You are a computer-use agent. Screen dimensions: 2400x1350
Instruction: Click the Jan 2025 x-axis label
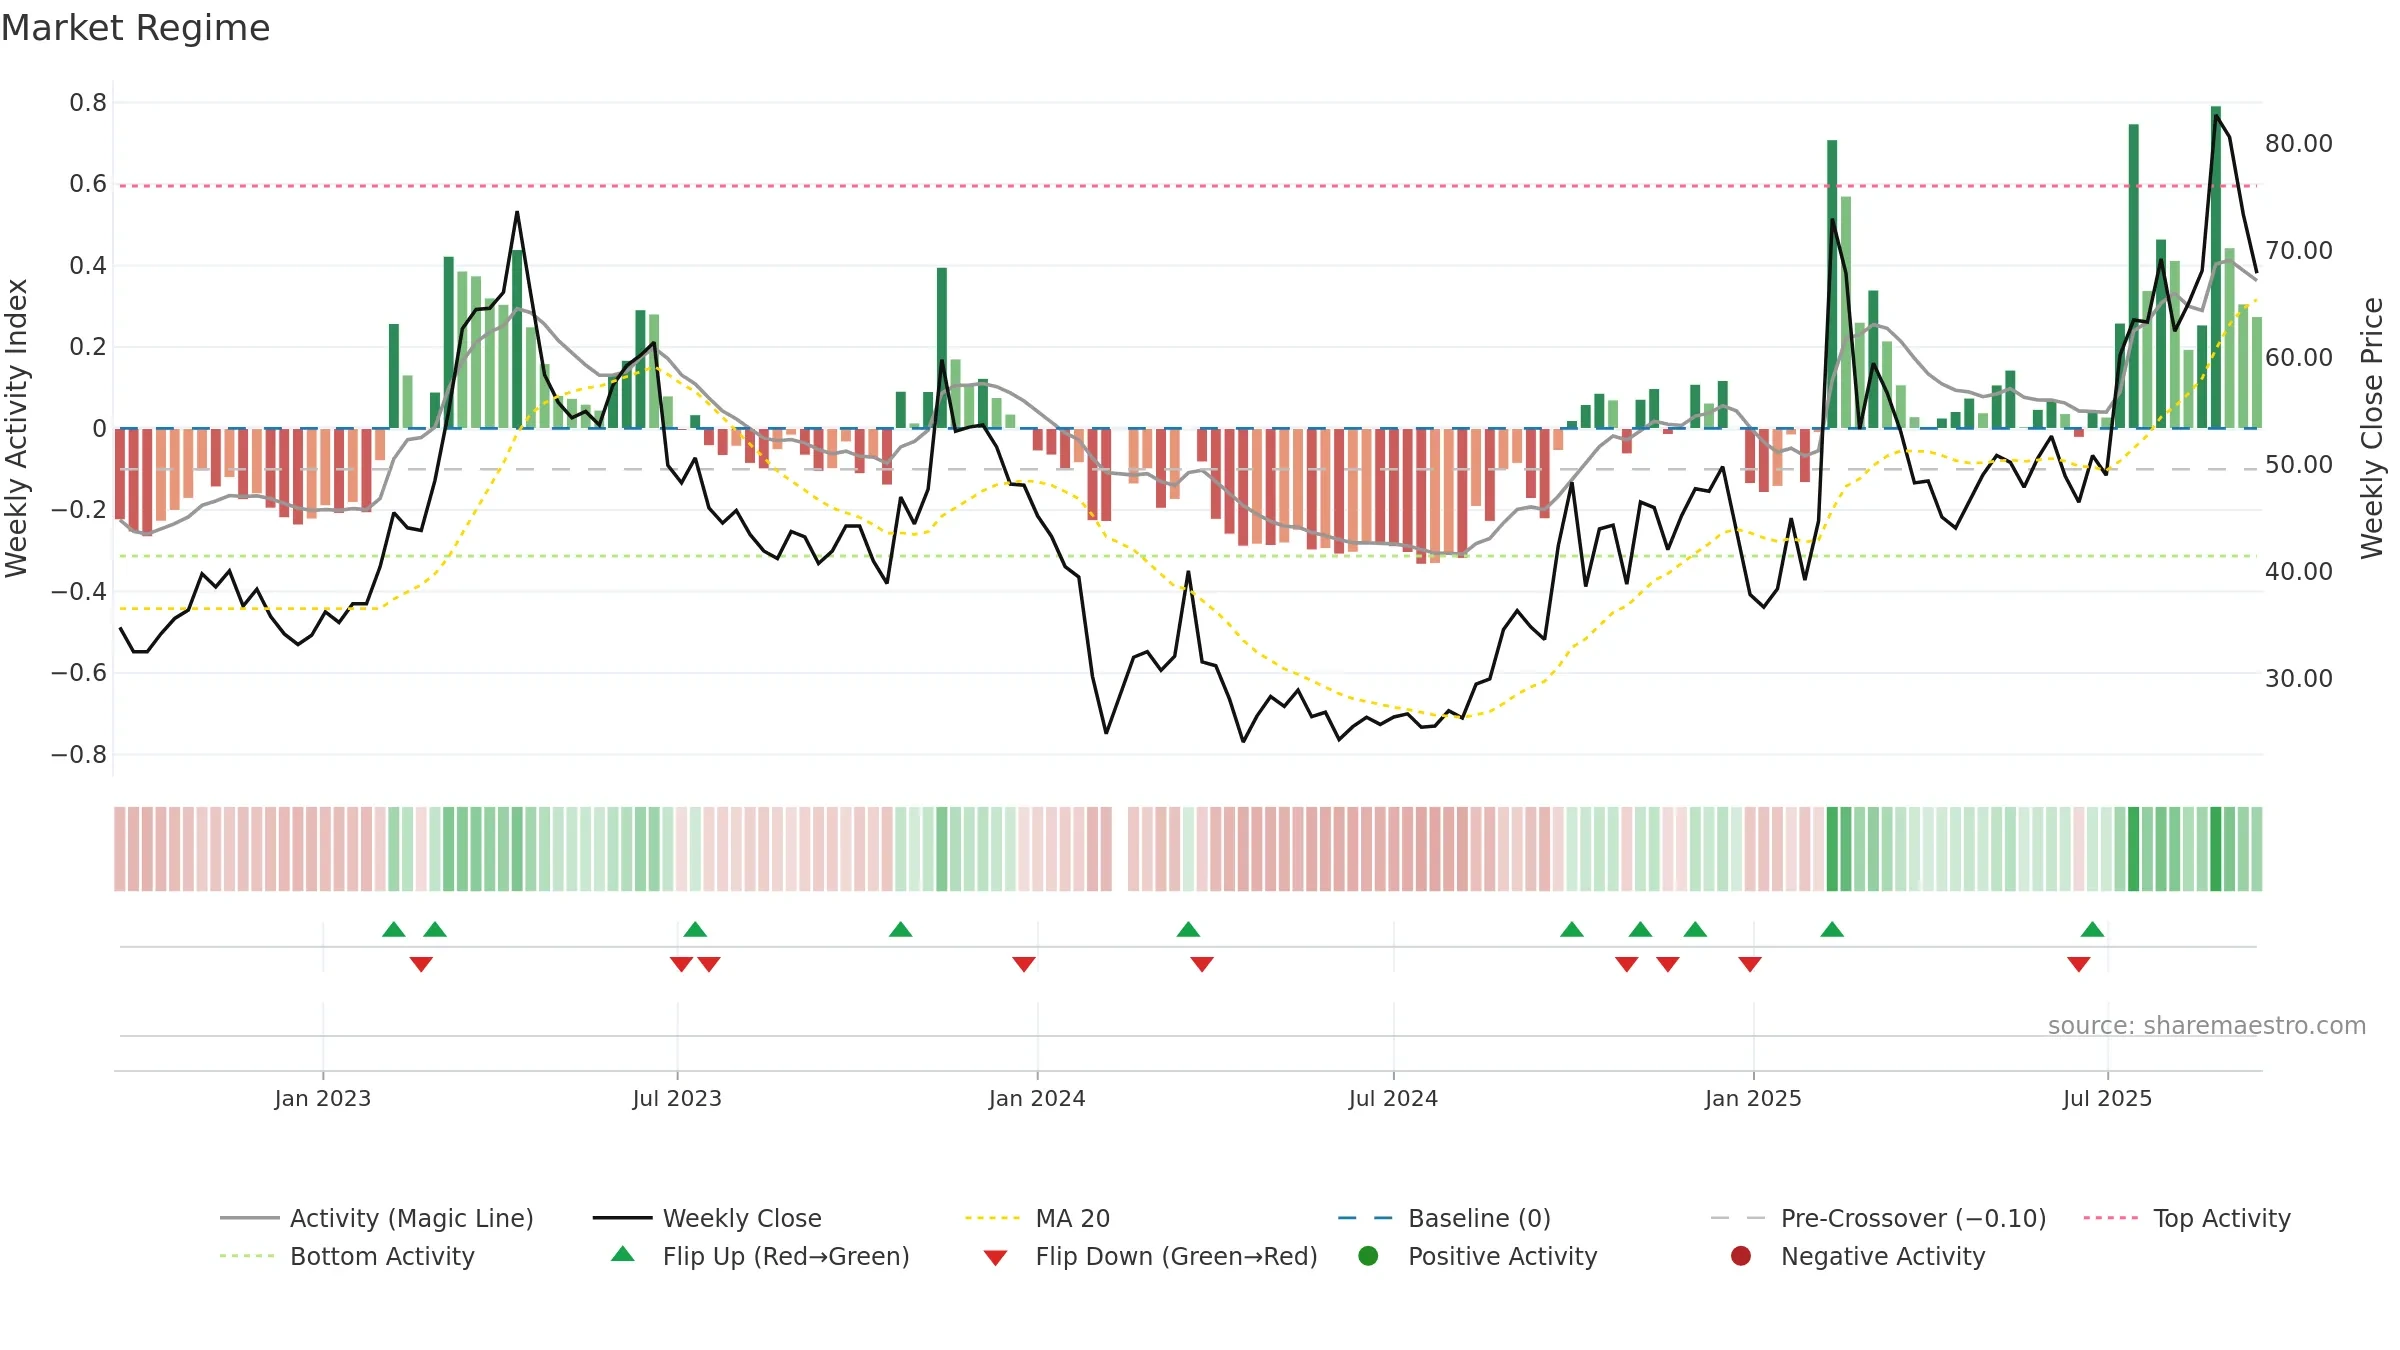coord(1753,1098)
